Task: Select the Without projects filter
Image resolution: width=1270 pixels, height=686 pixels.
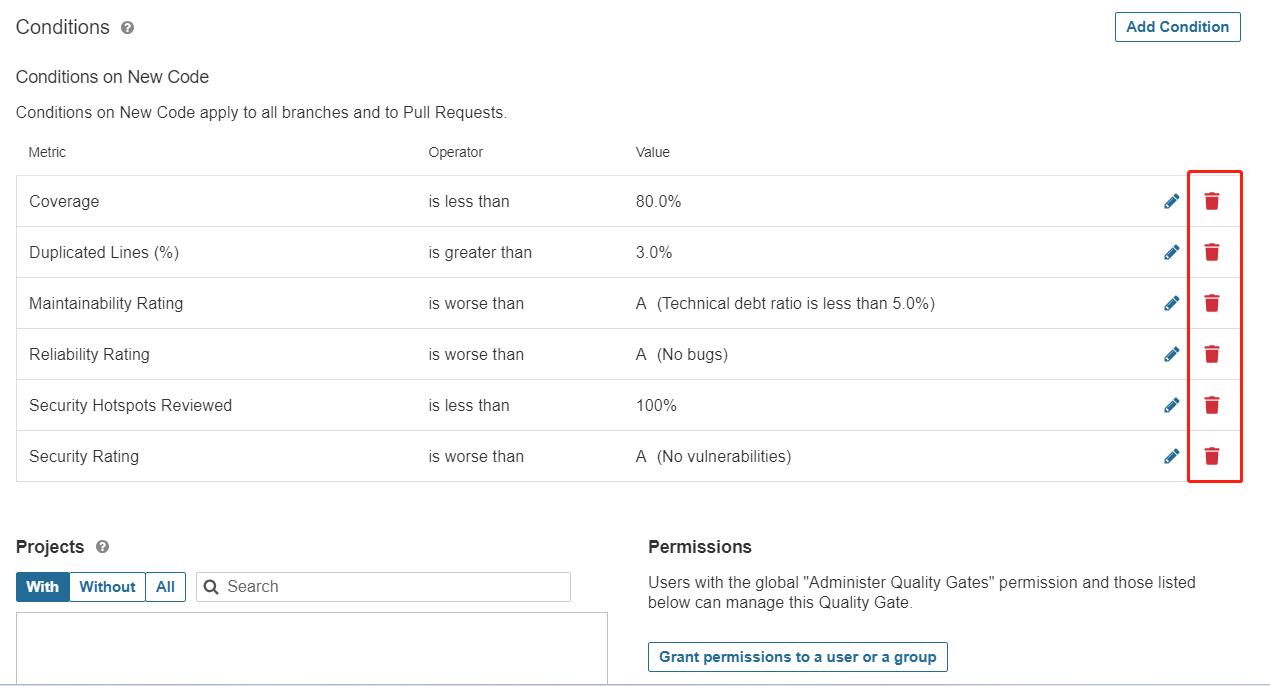Action: click(107, 587)
